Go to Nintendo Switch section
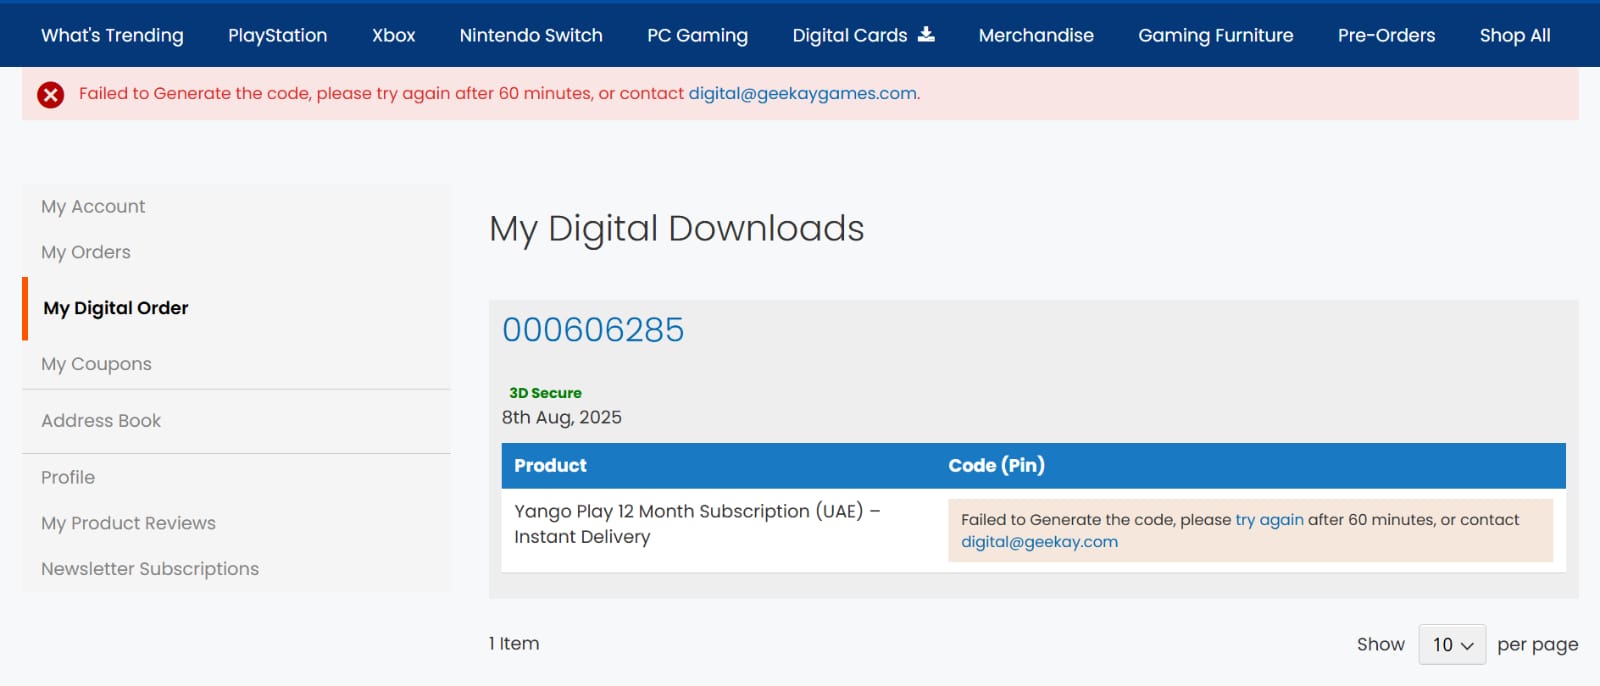1600x686 pixels. pos(531,35)
